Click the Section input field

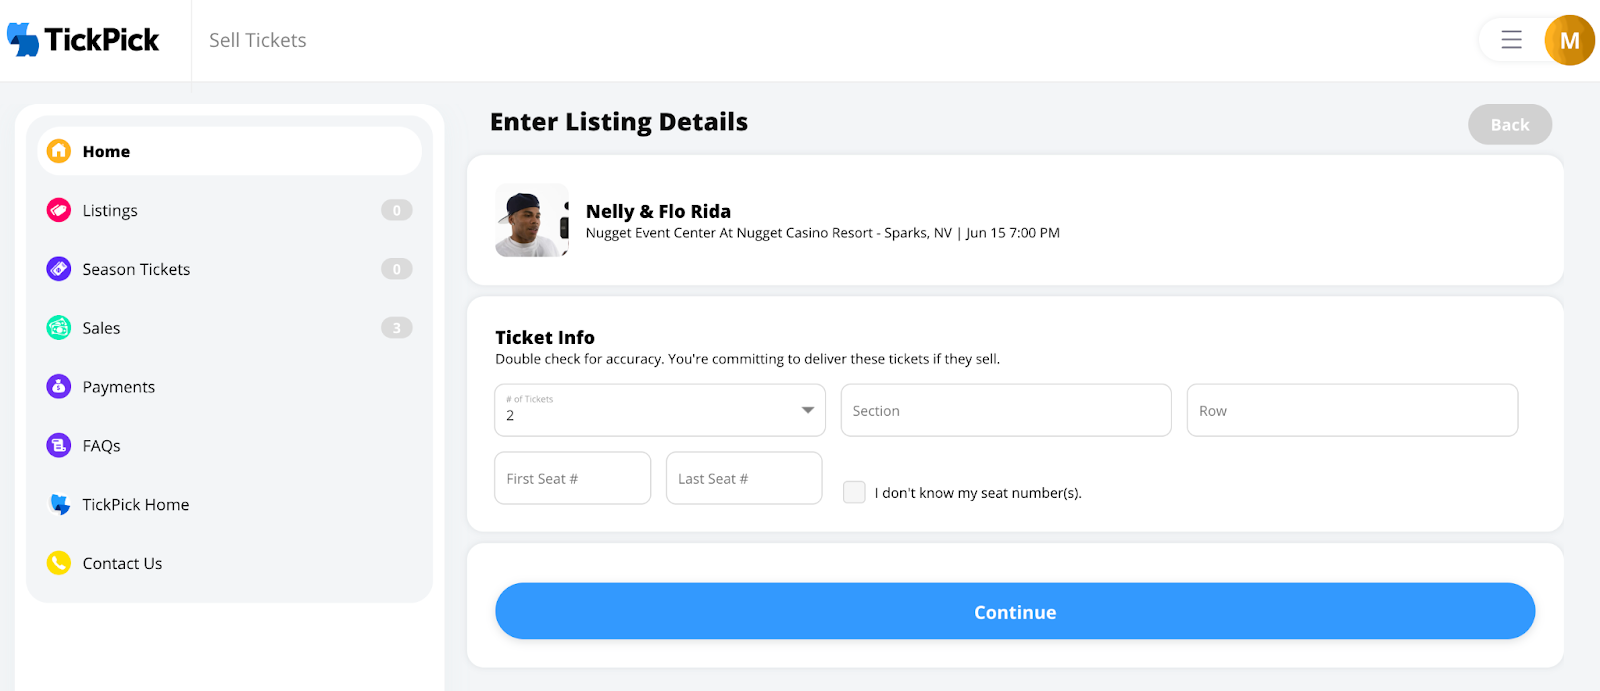[x=1006, y=410]
